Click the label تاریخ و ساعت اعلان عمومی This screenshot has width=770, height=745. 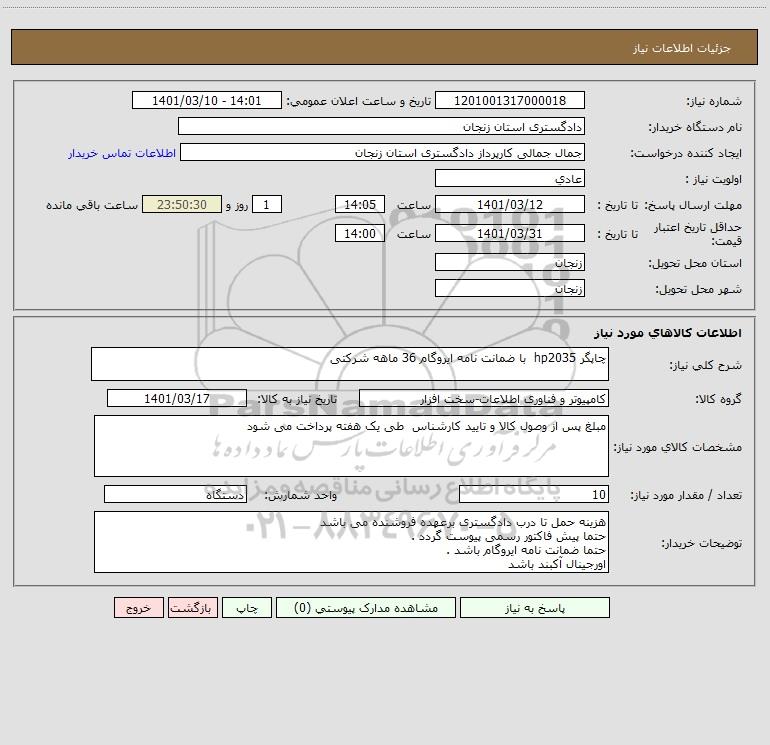[x=359, y=101]
